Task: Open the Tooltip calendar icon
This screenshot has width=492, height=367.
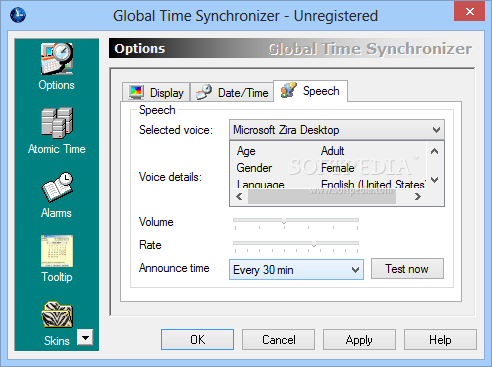Action: click(x=57, y=251)
